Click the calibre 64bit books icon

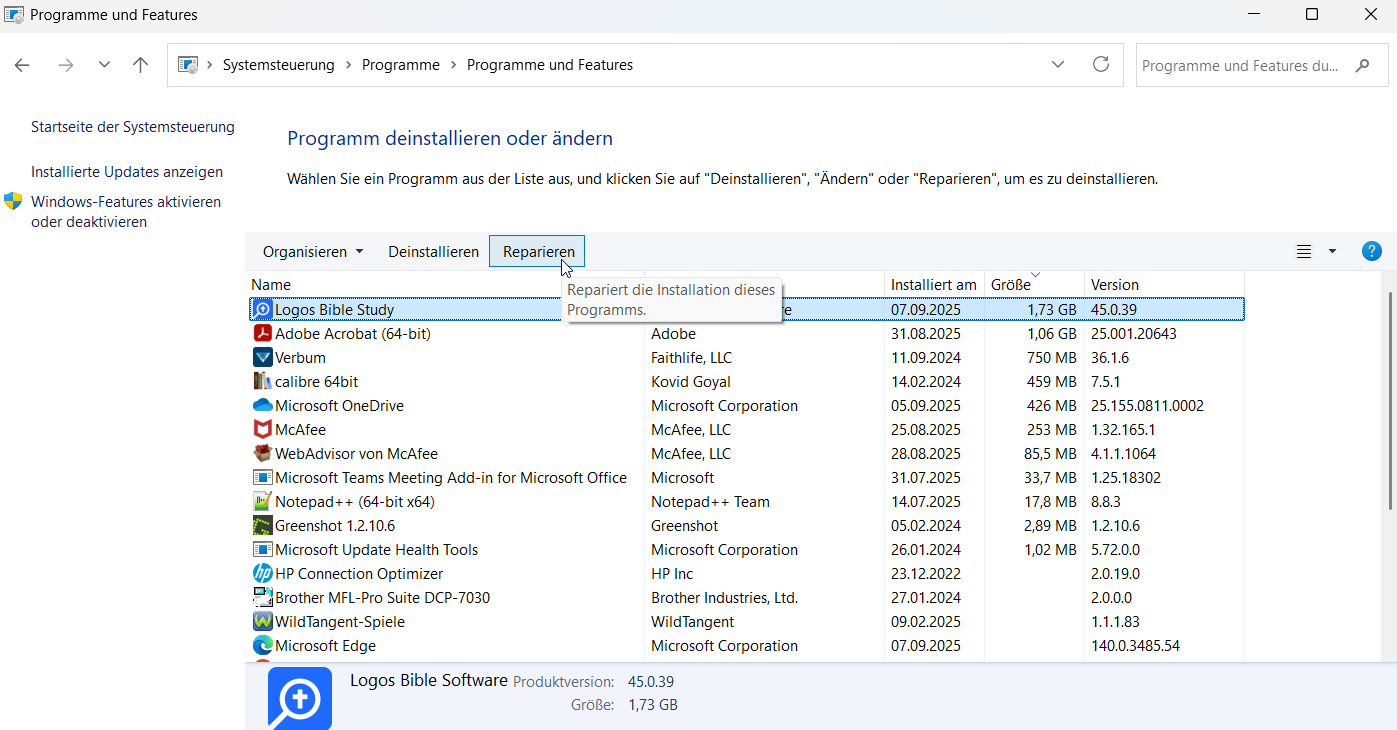pos(262,381)
